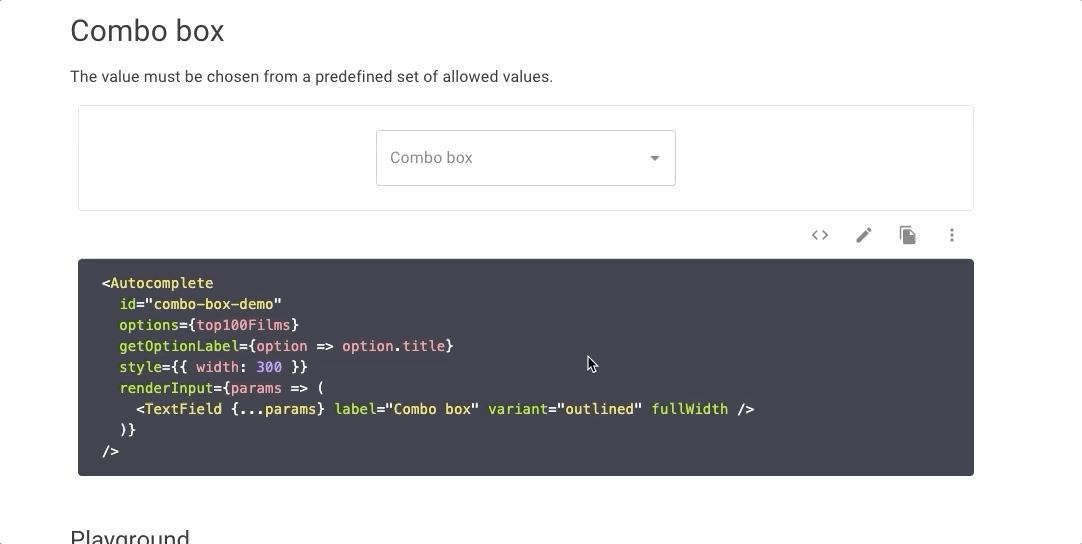The image size is (1082, 544).
Task: Click the getOptionLabel code line
Action: point(286,346)
